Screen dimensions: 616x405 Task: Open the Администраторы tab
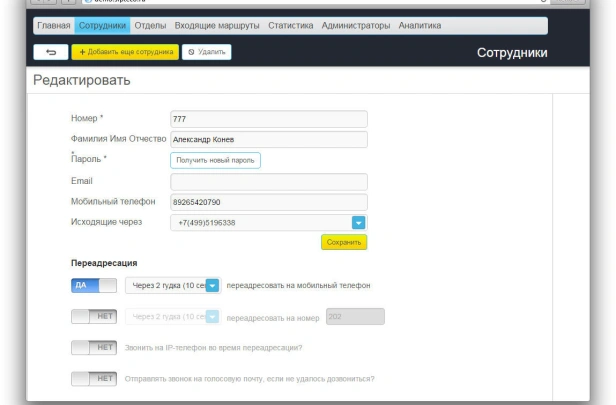coord(356,26)
